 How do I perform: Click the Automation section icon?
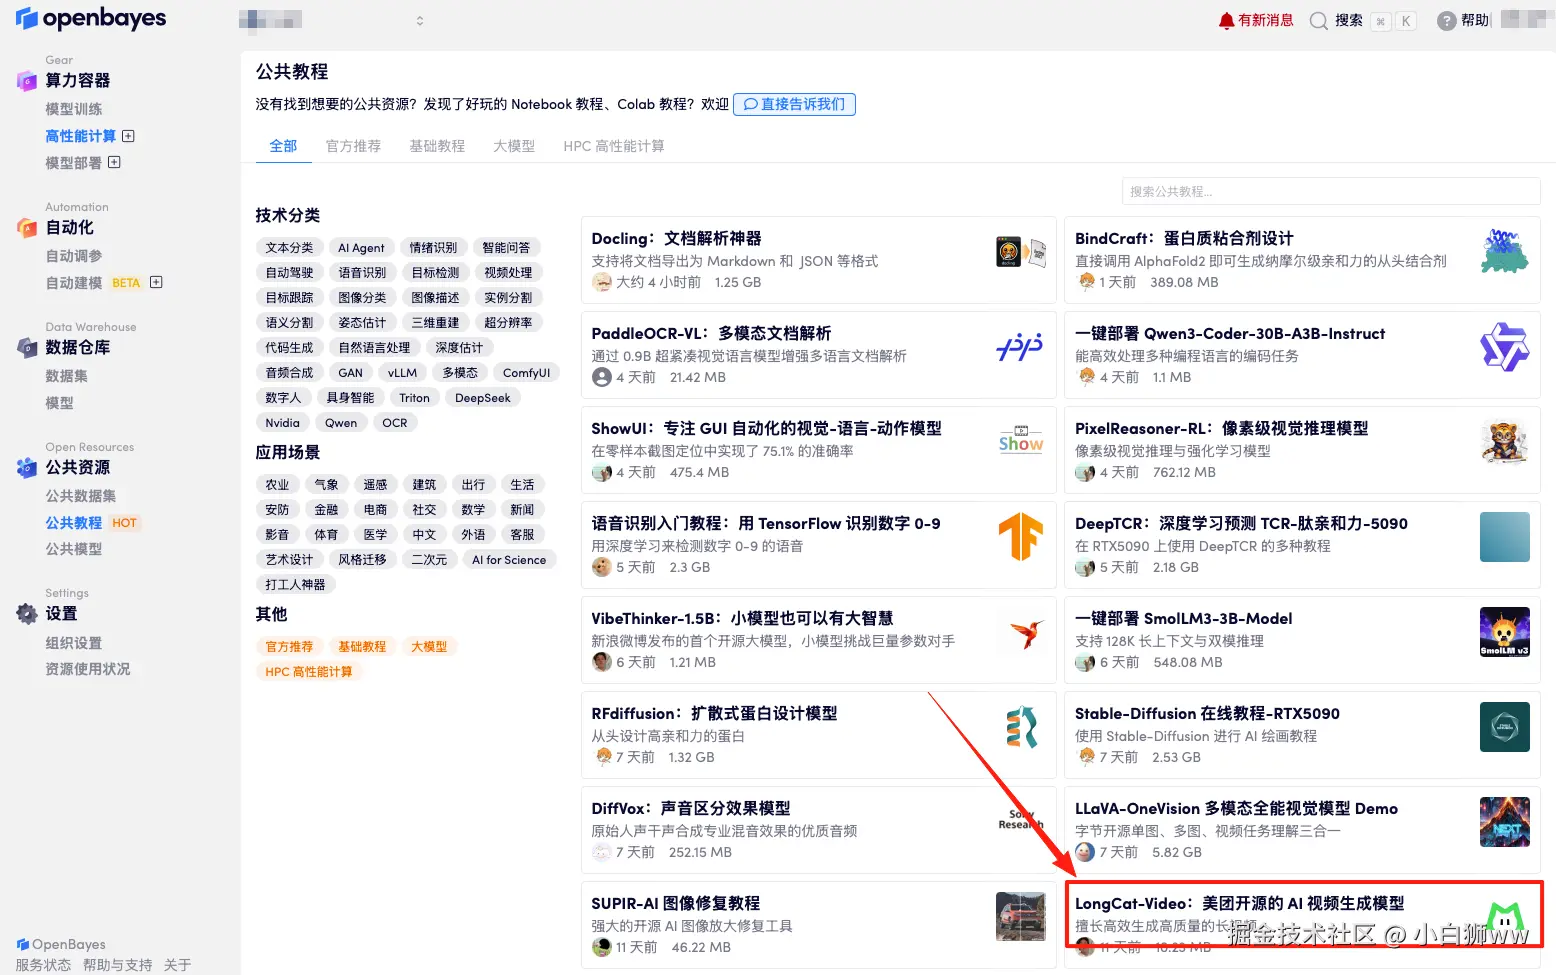(x=27, y=228)
